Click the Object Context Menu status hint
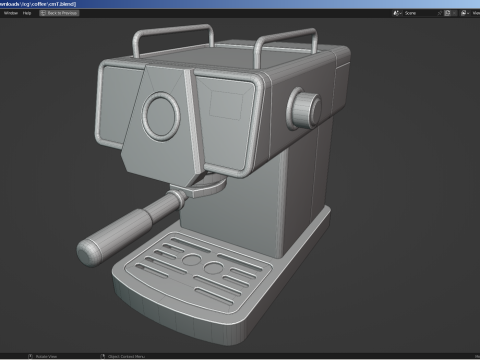 point(123,357)
